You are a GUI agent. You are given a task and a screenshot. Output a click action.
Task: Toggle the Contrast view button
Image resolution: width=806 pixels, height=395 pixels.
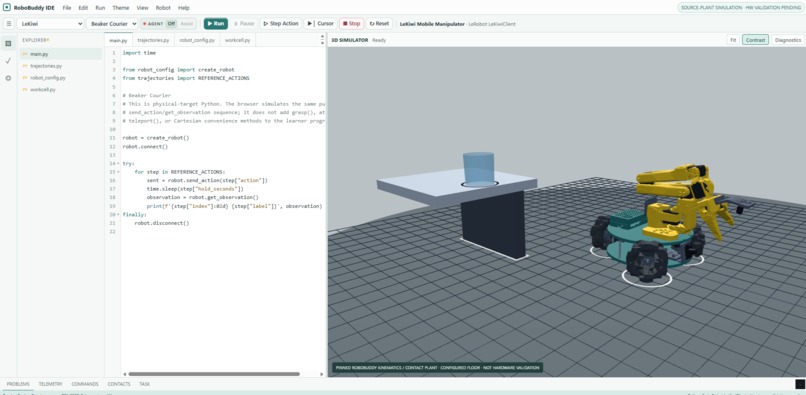pos(755,40)
